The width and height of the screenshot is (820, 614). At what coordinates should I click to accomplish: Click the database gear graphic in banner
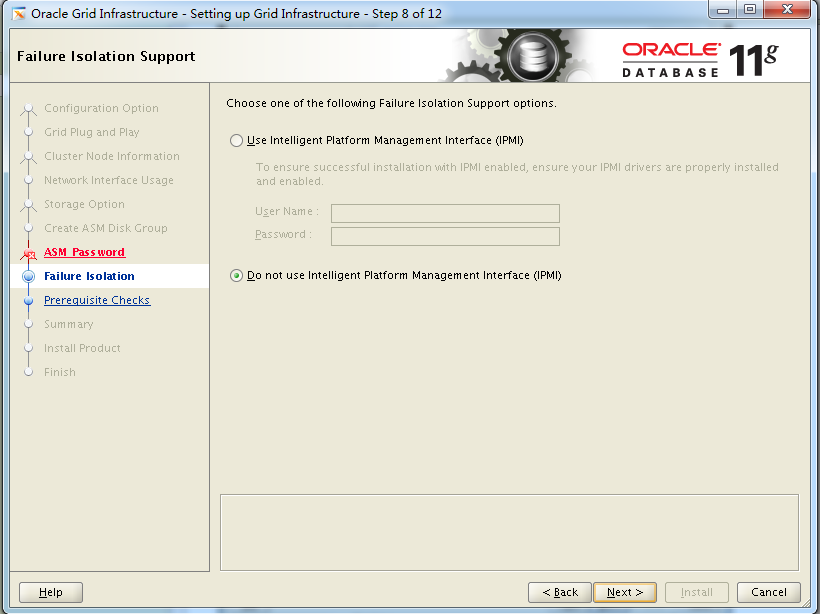point(532,56)
